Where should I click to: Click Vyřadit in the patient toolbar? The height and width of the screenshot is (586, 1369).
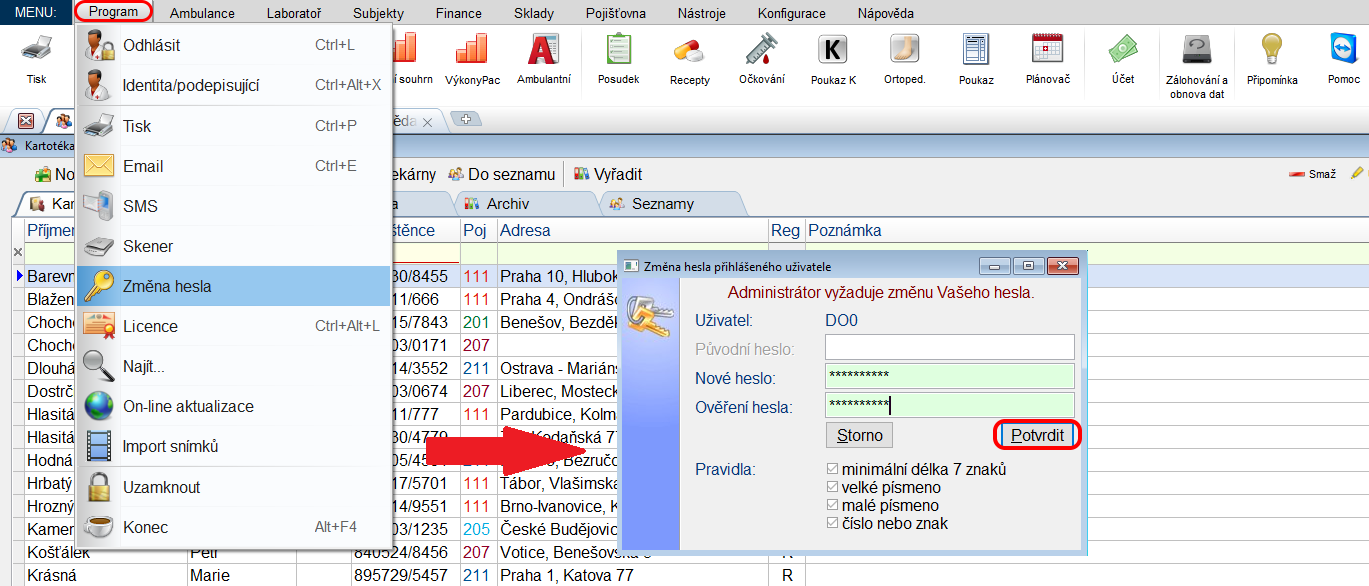click(614, 173)
